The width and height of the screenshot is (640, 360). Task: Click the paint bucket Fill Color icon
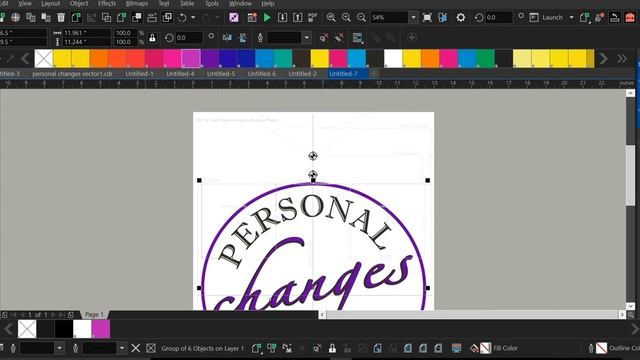point(474,348)
